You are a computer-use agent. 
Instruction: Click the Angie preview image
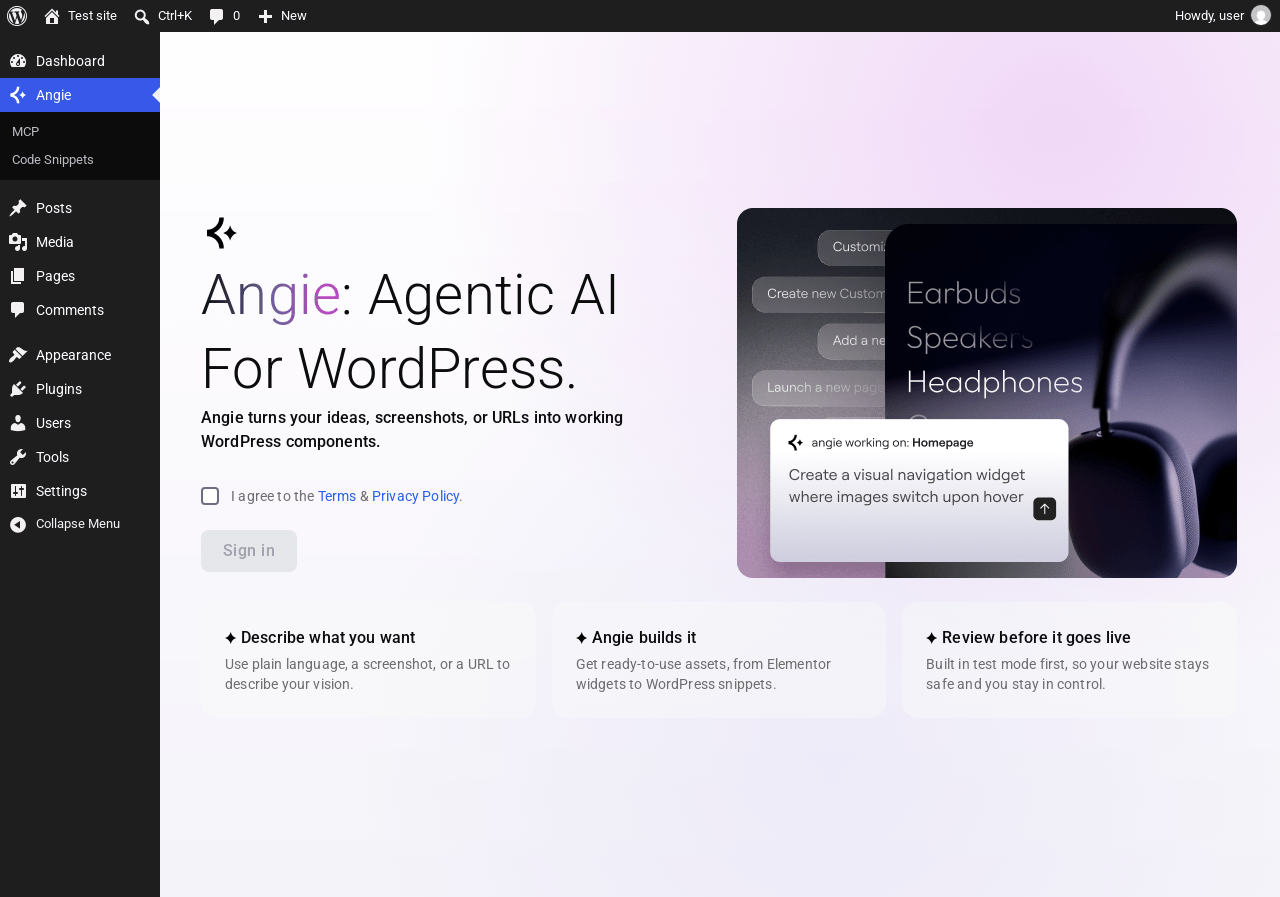point(987,393)
